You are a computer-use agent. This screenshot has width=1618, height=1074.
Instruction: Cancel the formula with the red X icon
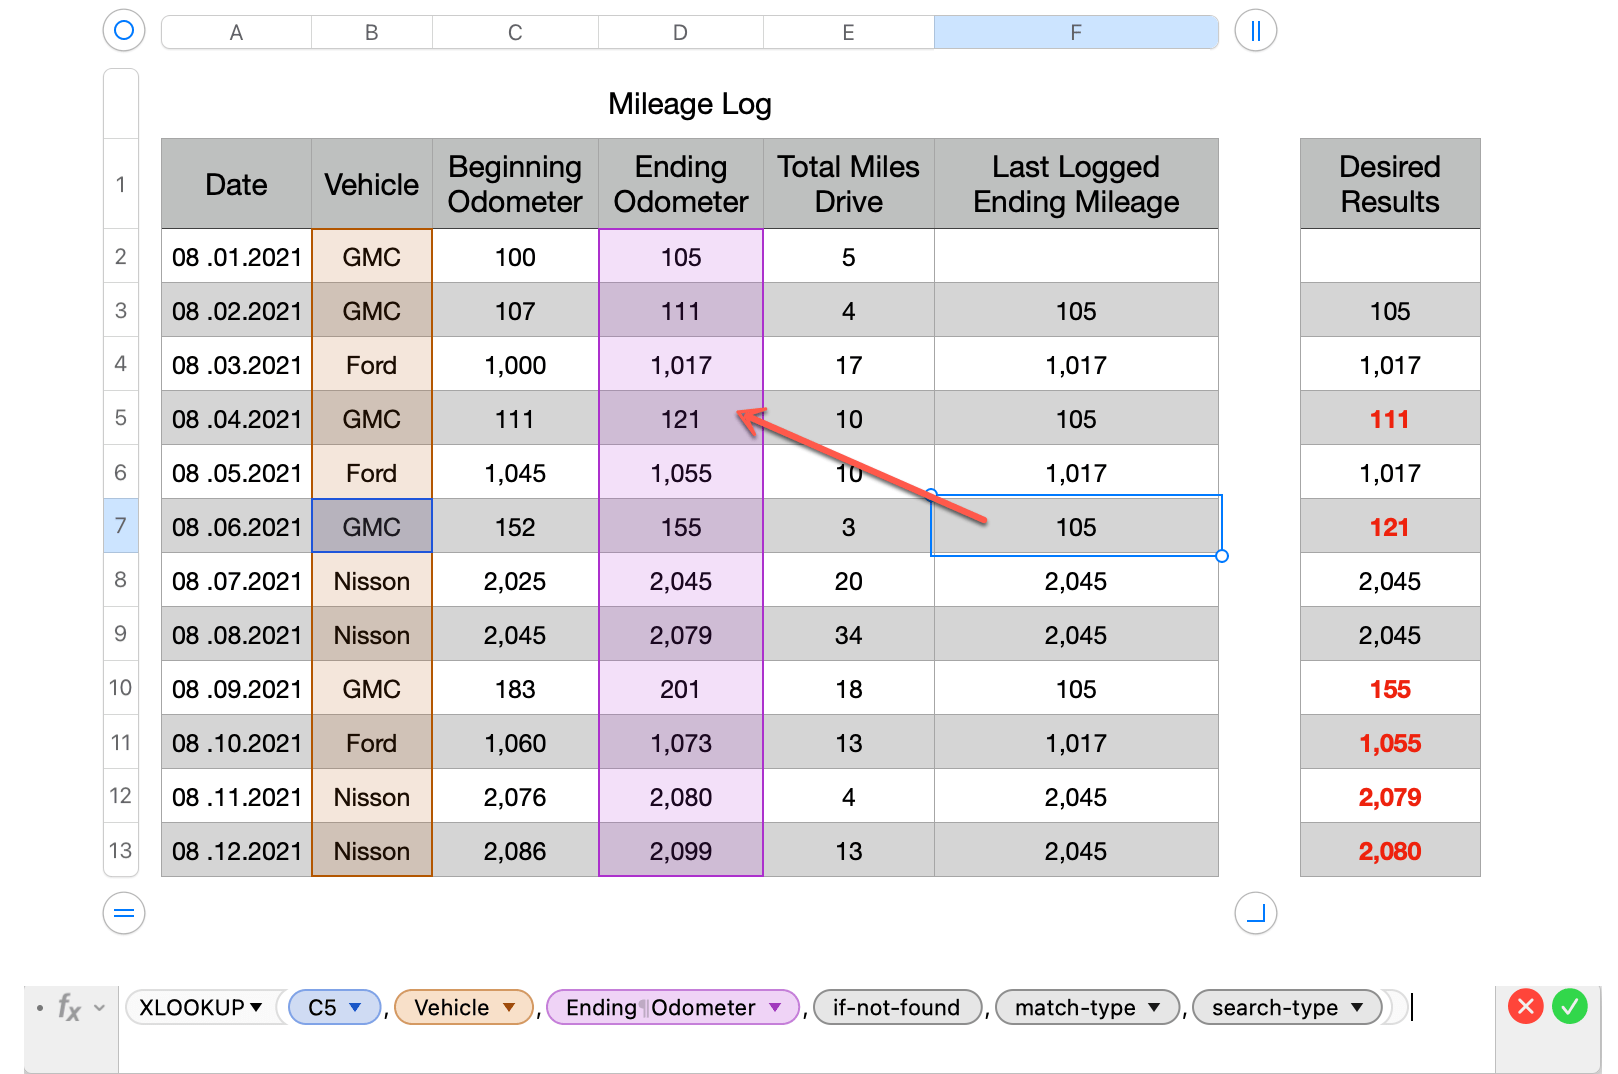coord(1525,1007)
